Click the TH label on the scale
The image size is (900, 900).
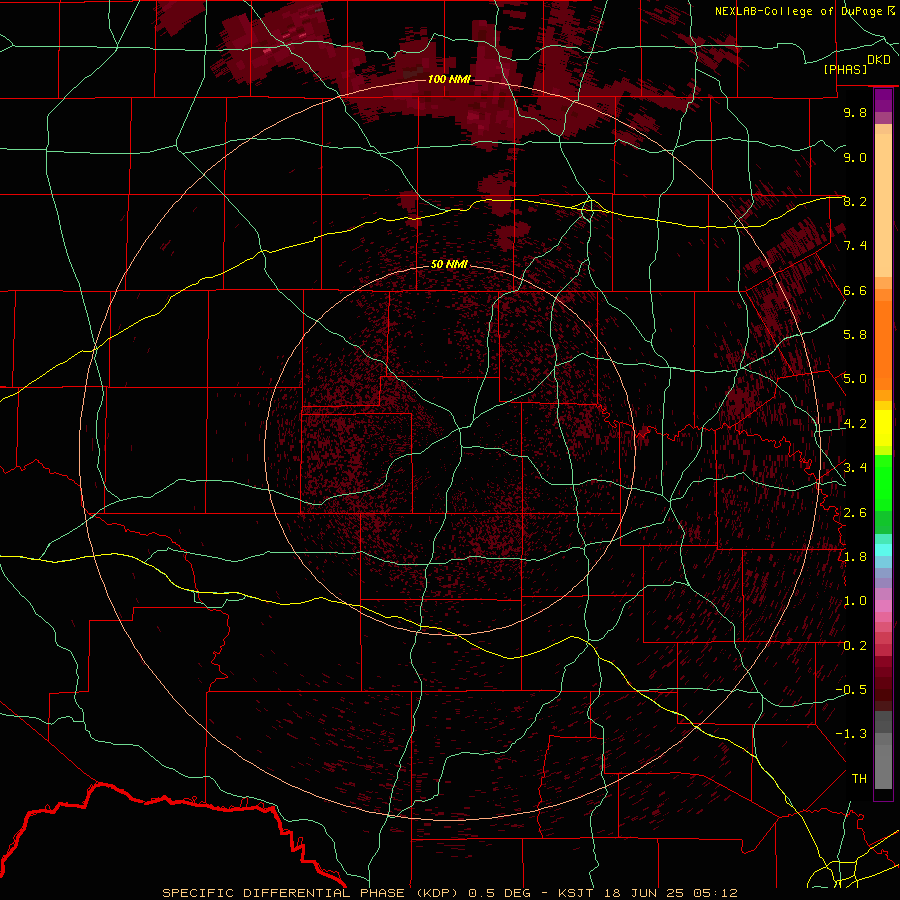click(859, 779)
